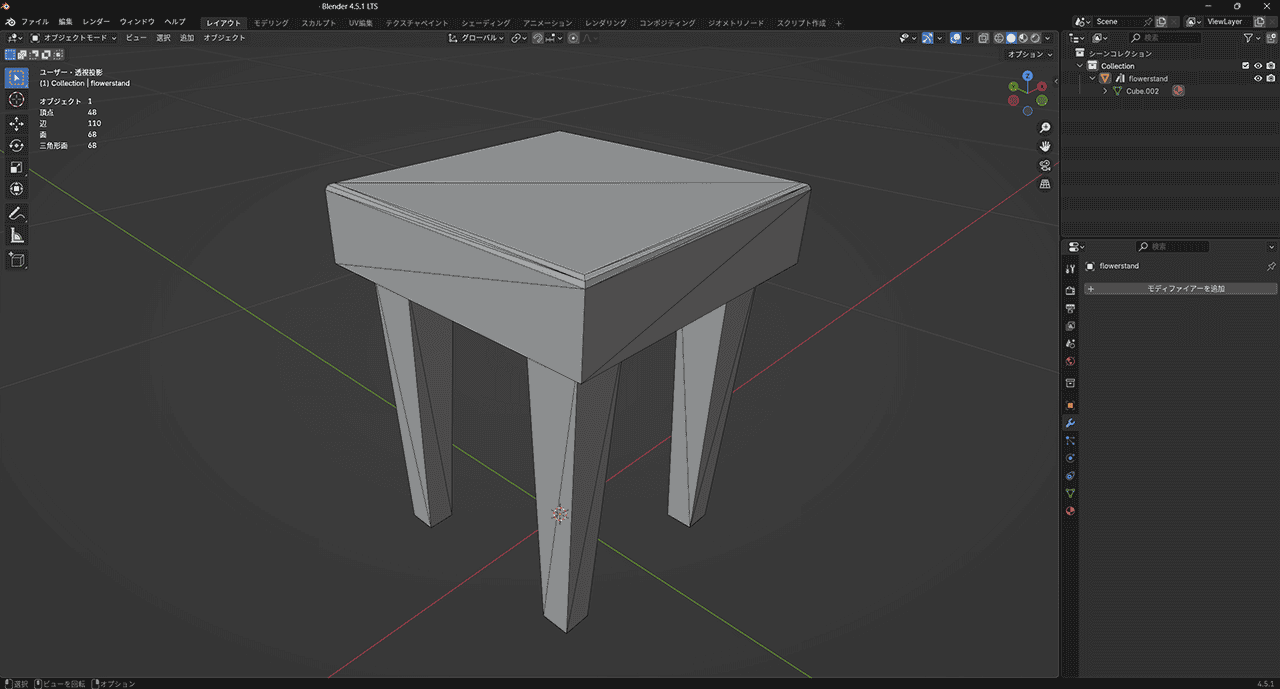The width and height of the screenshot is (1280, 689).
Task: Select the Move tool in the toolbar
Action: pos(17,123)
